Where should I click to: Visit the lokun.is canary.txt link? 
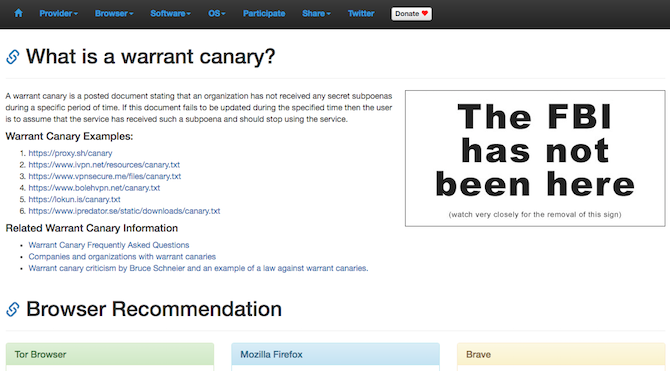74,199
